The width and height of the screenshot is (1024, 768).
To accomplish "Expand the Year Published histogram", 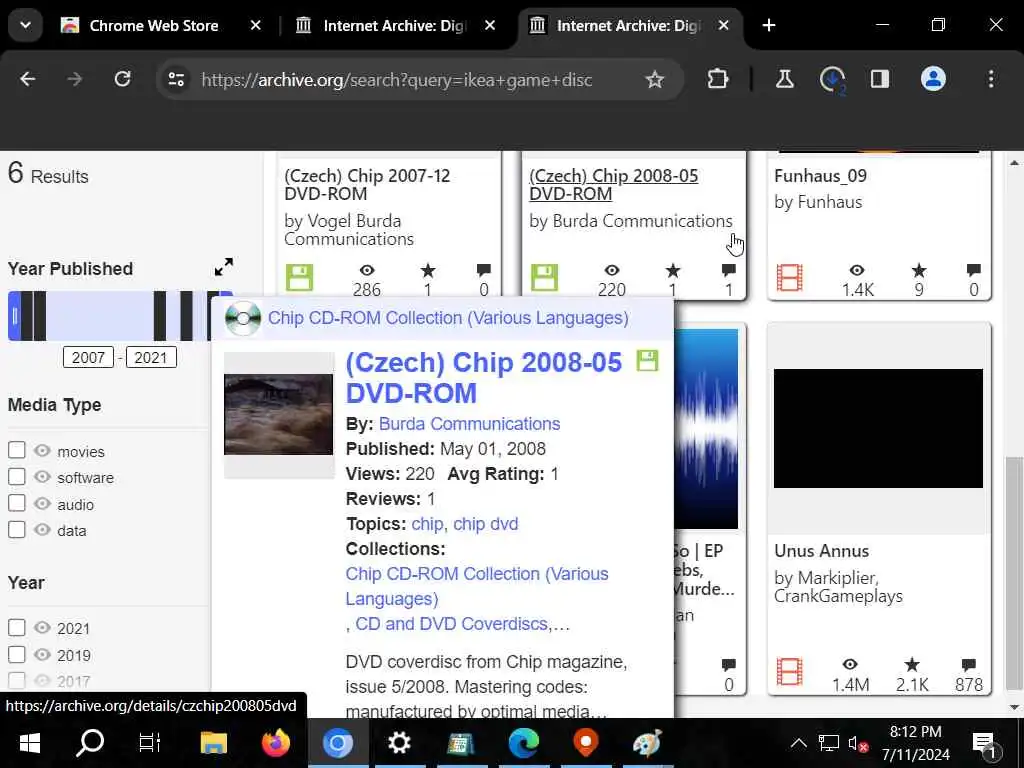I will [x=223, y=267].
